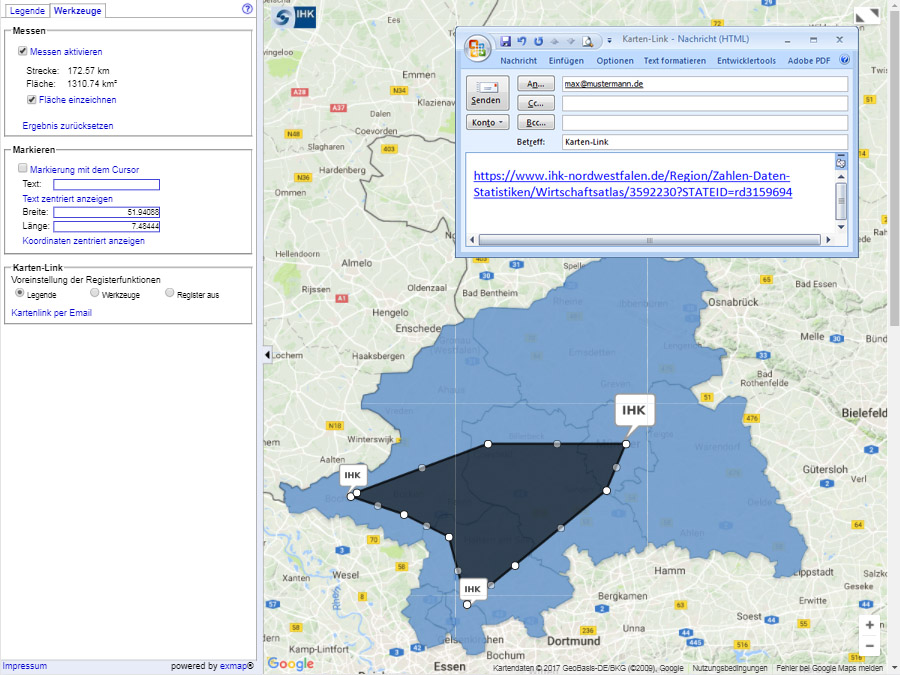Go to the previous item arrow in quick access toolbar
This screenshot has width=900, height=675.
point(554,41)
